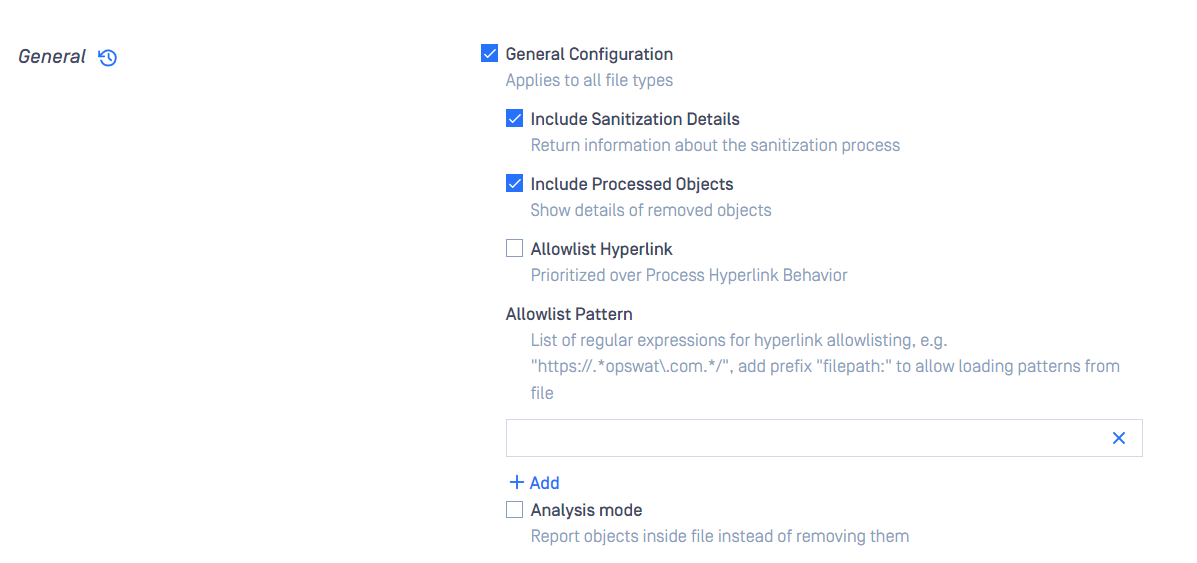Image resolution: width=1197 pixels, height=563 pixels.
Task: Click the General Configuration label text
Action: (589, 54)
